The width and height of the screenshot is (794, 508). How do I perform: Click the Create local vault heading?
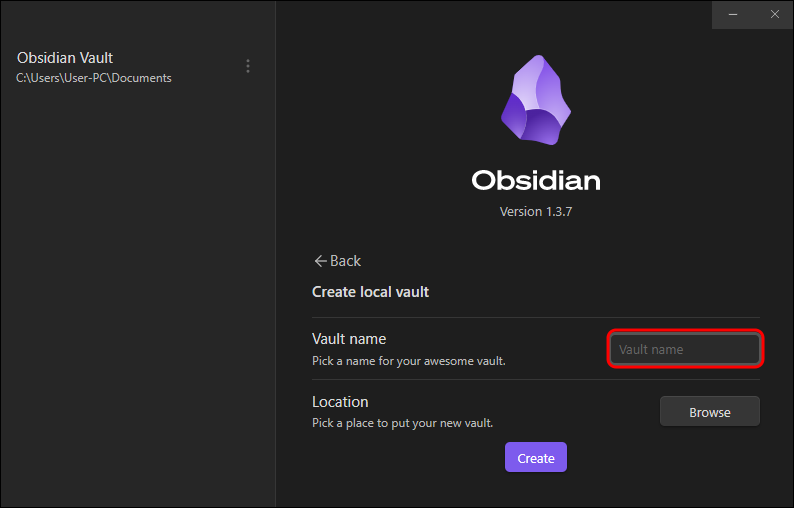(x=370, y=292)
